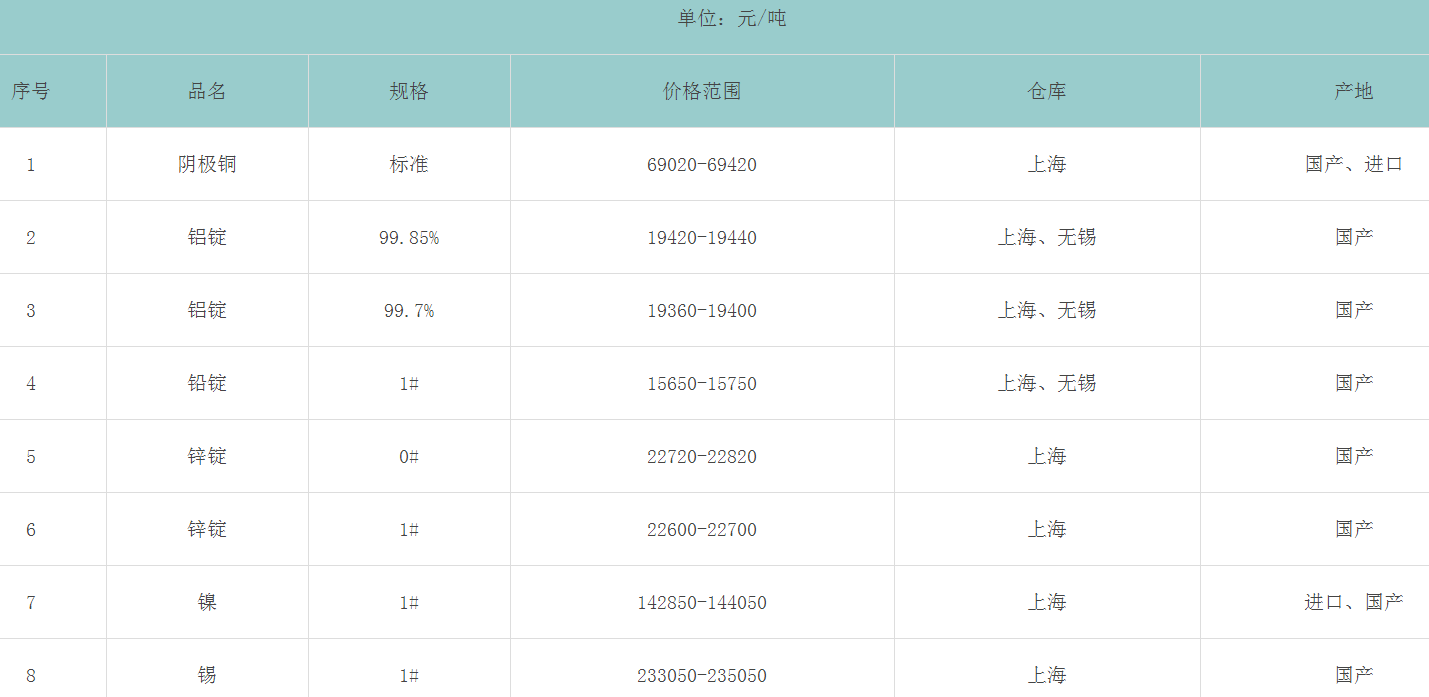Click the 进口、国产 origin cell for 镍
Viewport: 1429px width, 697px height.
(x=1354, y=602)
